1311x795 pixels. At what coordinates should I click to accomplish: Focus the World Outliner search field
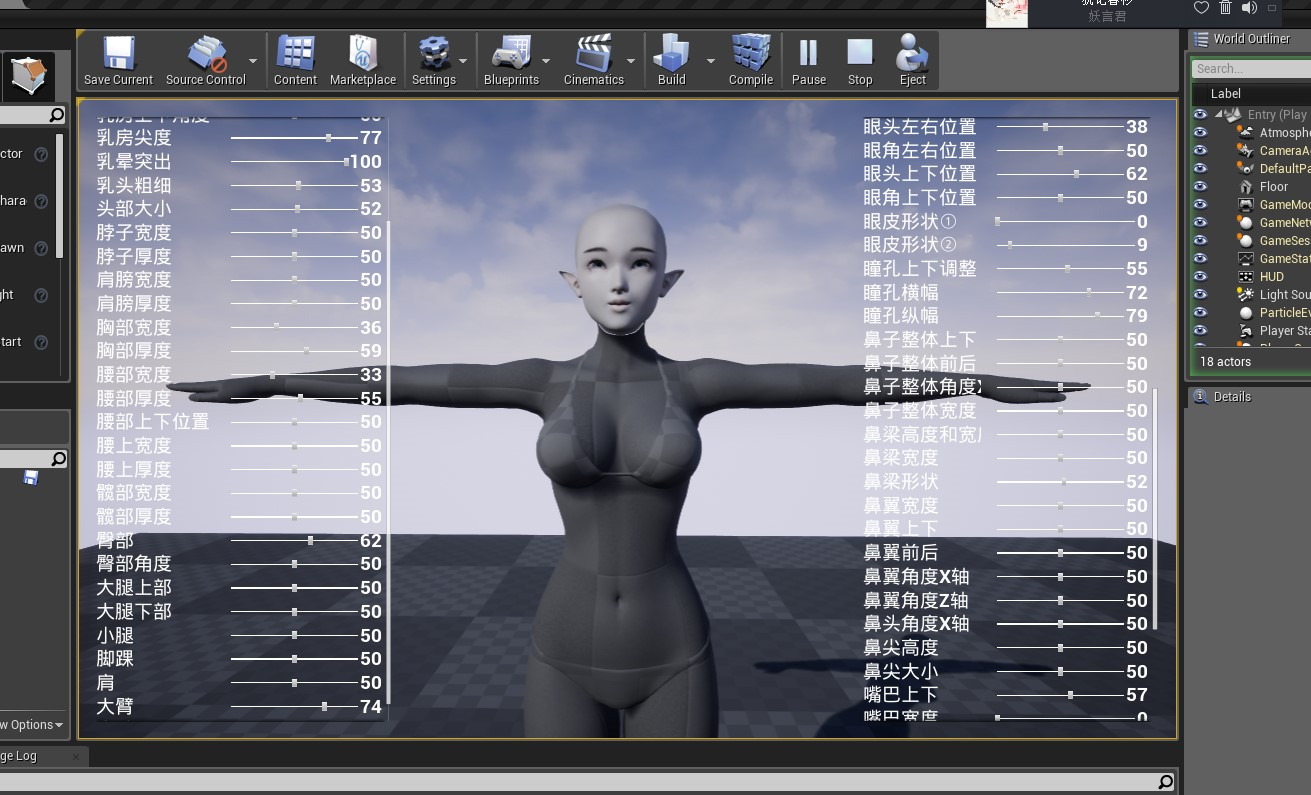point(1251,69)
